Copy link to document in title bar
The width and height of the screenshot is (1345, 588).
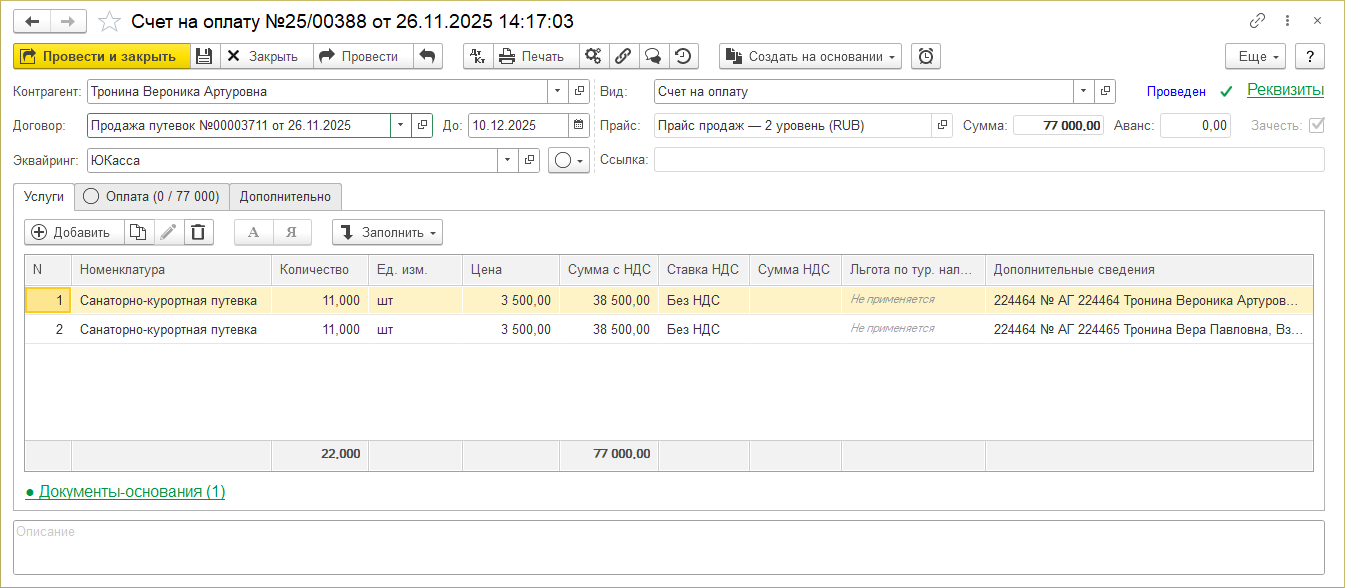coord(1257,21)
